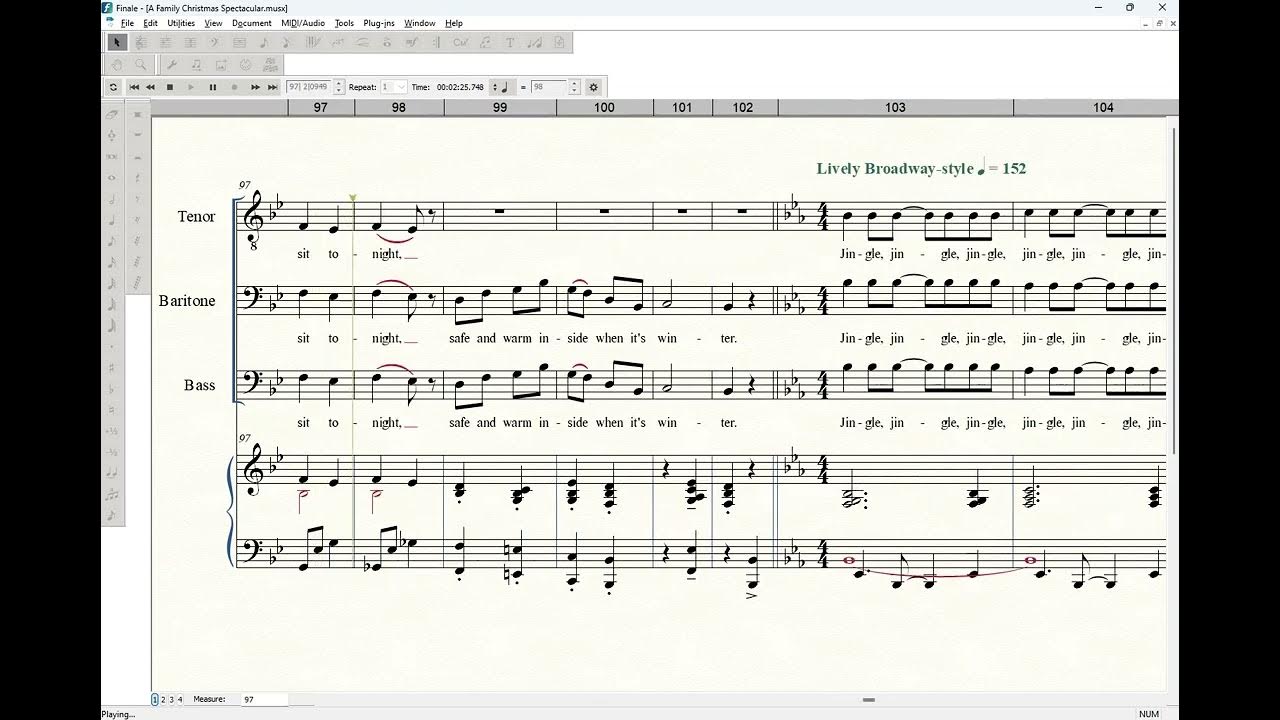Image resolution: width=1280 pixels, height=720 pixels.
Task: Switch to layer 2
Action: click(x=163, y=699)
